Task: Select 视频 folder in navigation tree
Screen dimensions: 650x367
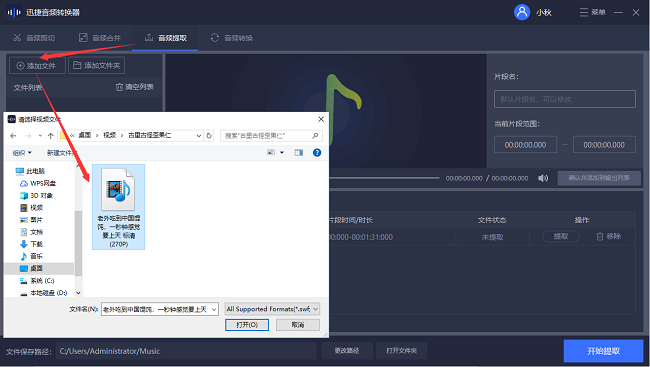Action: (32, 207)
